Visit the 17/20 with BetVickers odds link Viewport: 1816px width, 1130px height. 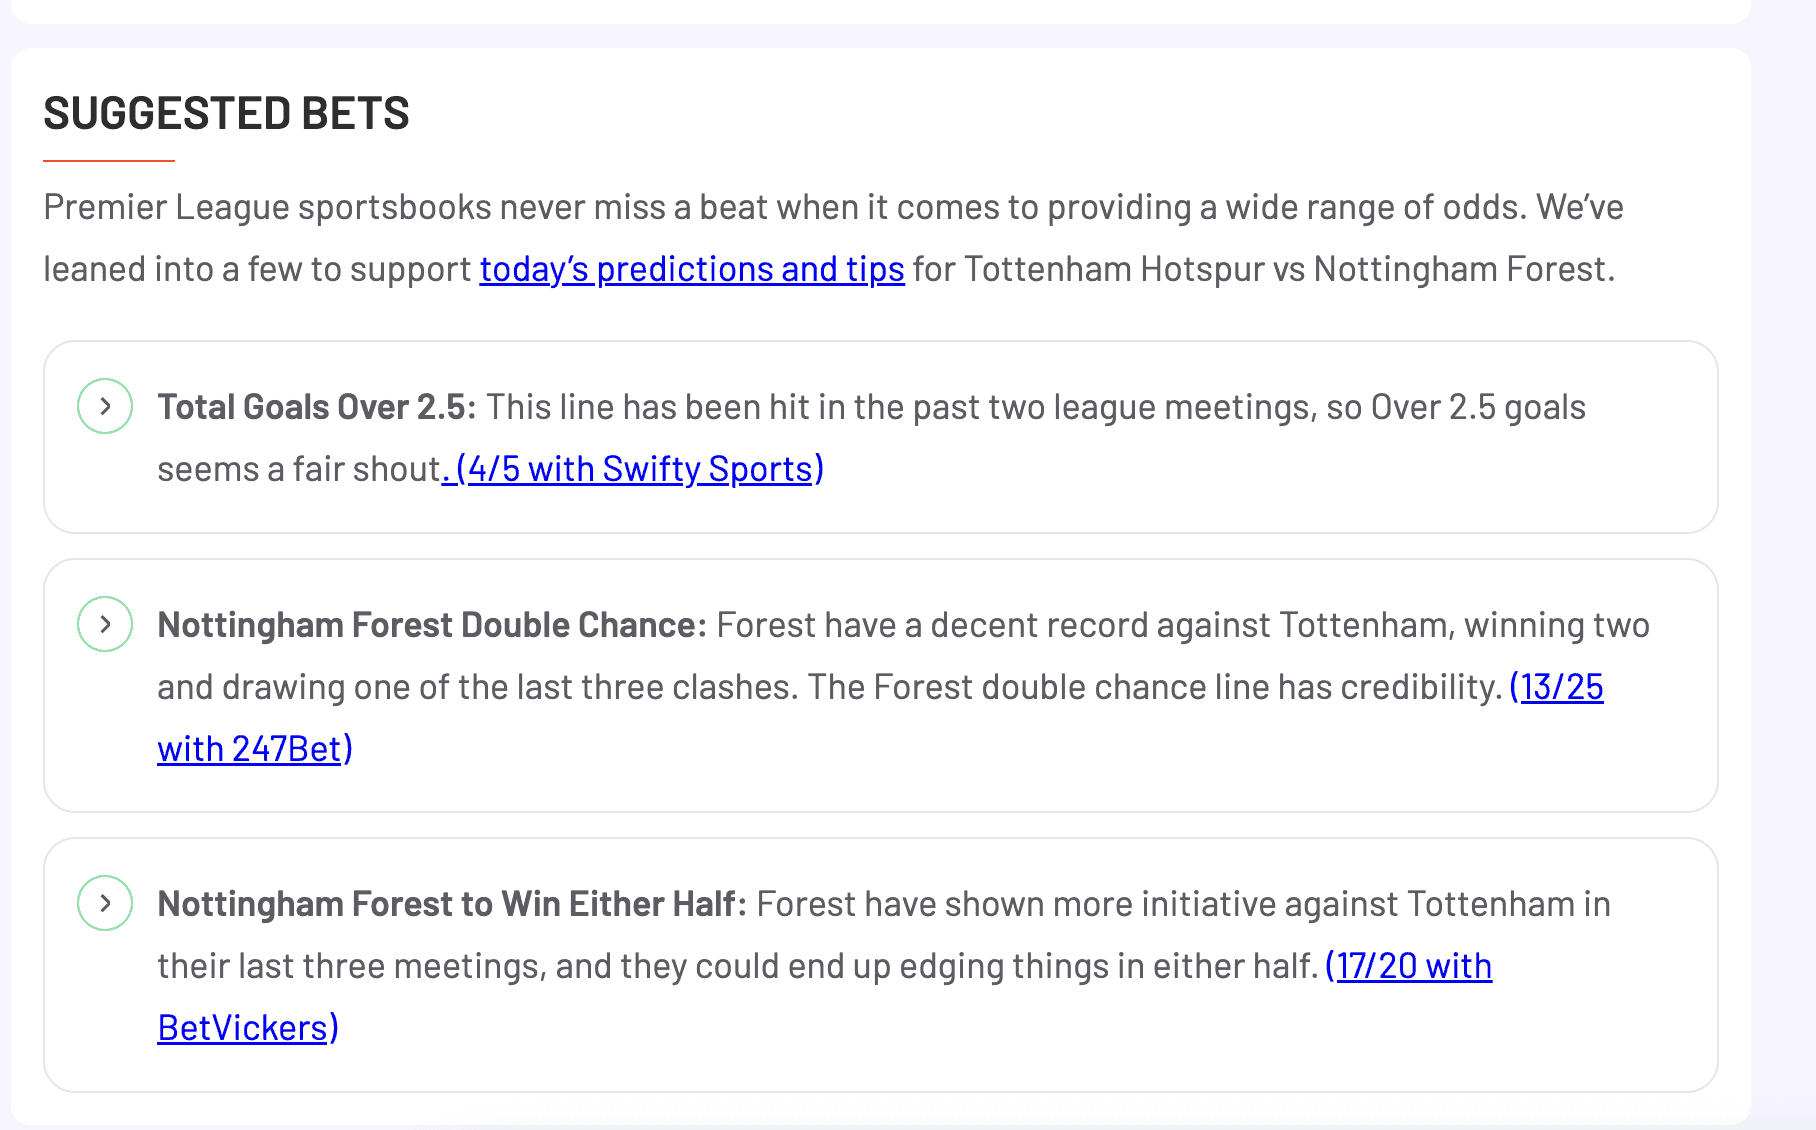click(x=1408, y=966)
